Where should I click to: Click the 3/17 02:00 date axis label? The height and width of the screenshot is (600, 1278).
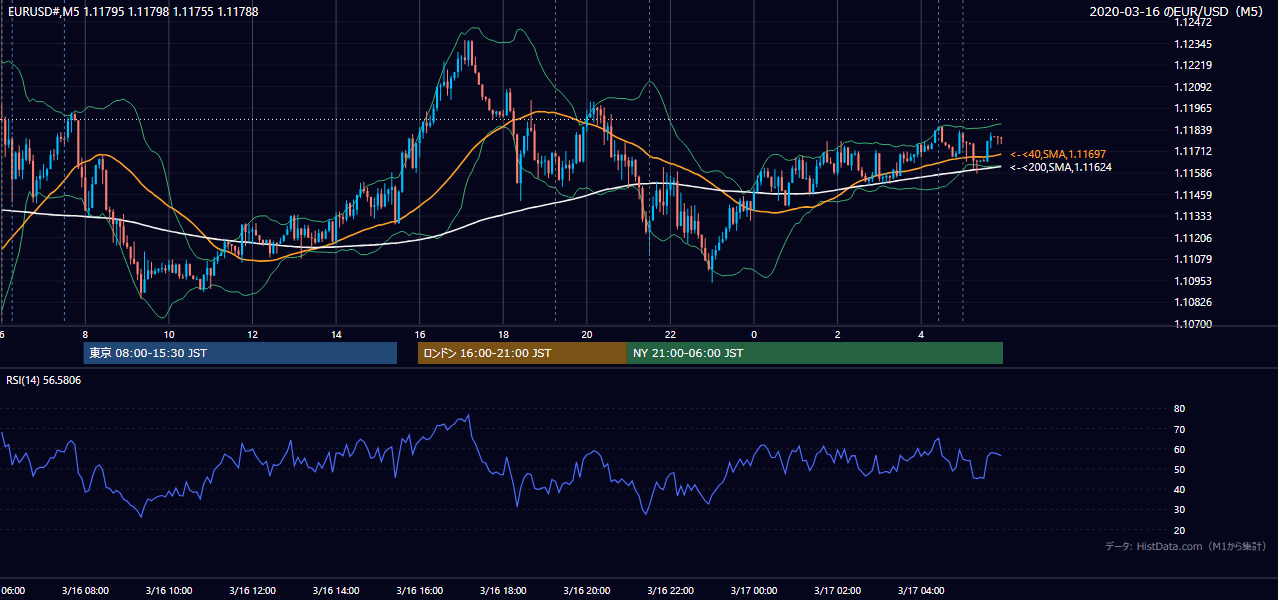click(x=838, y=591)
